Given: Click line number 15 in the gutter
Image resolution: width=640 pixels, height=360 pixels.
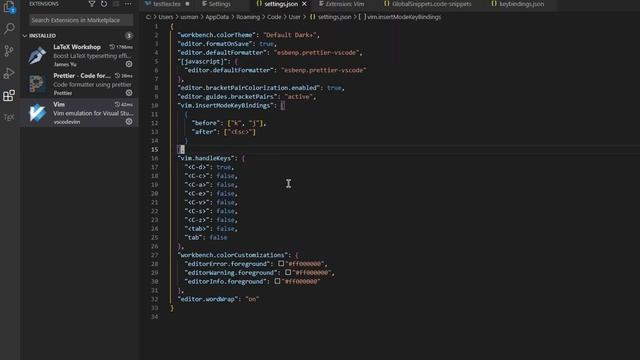Looking at the screenshot, I should click(x=154, y=149).
